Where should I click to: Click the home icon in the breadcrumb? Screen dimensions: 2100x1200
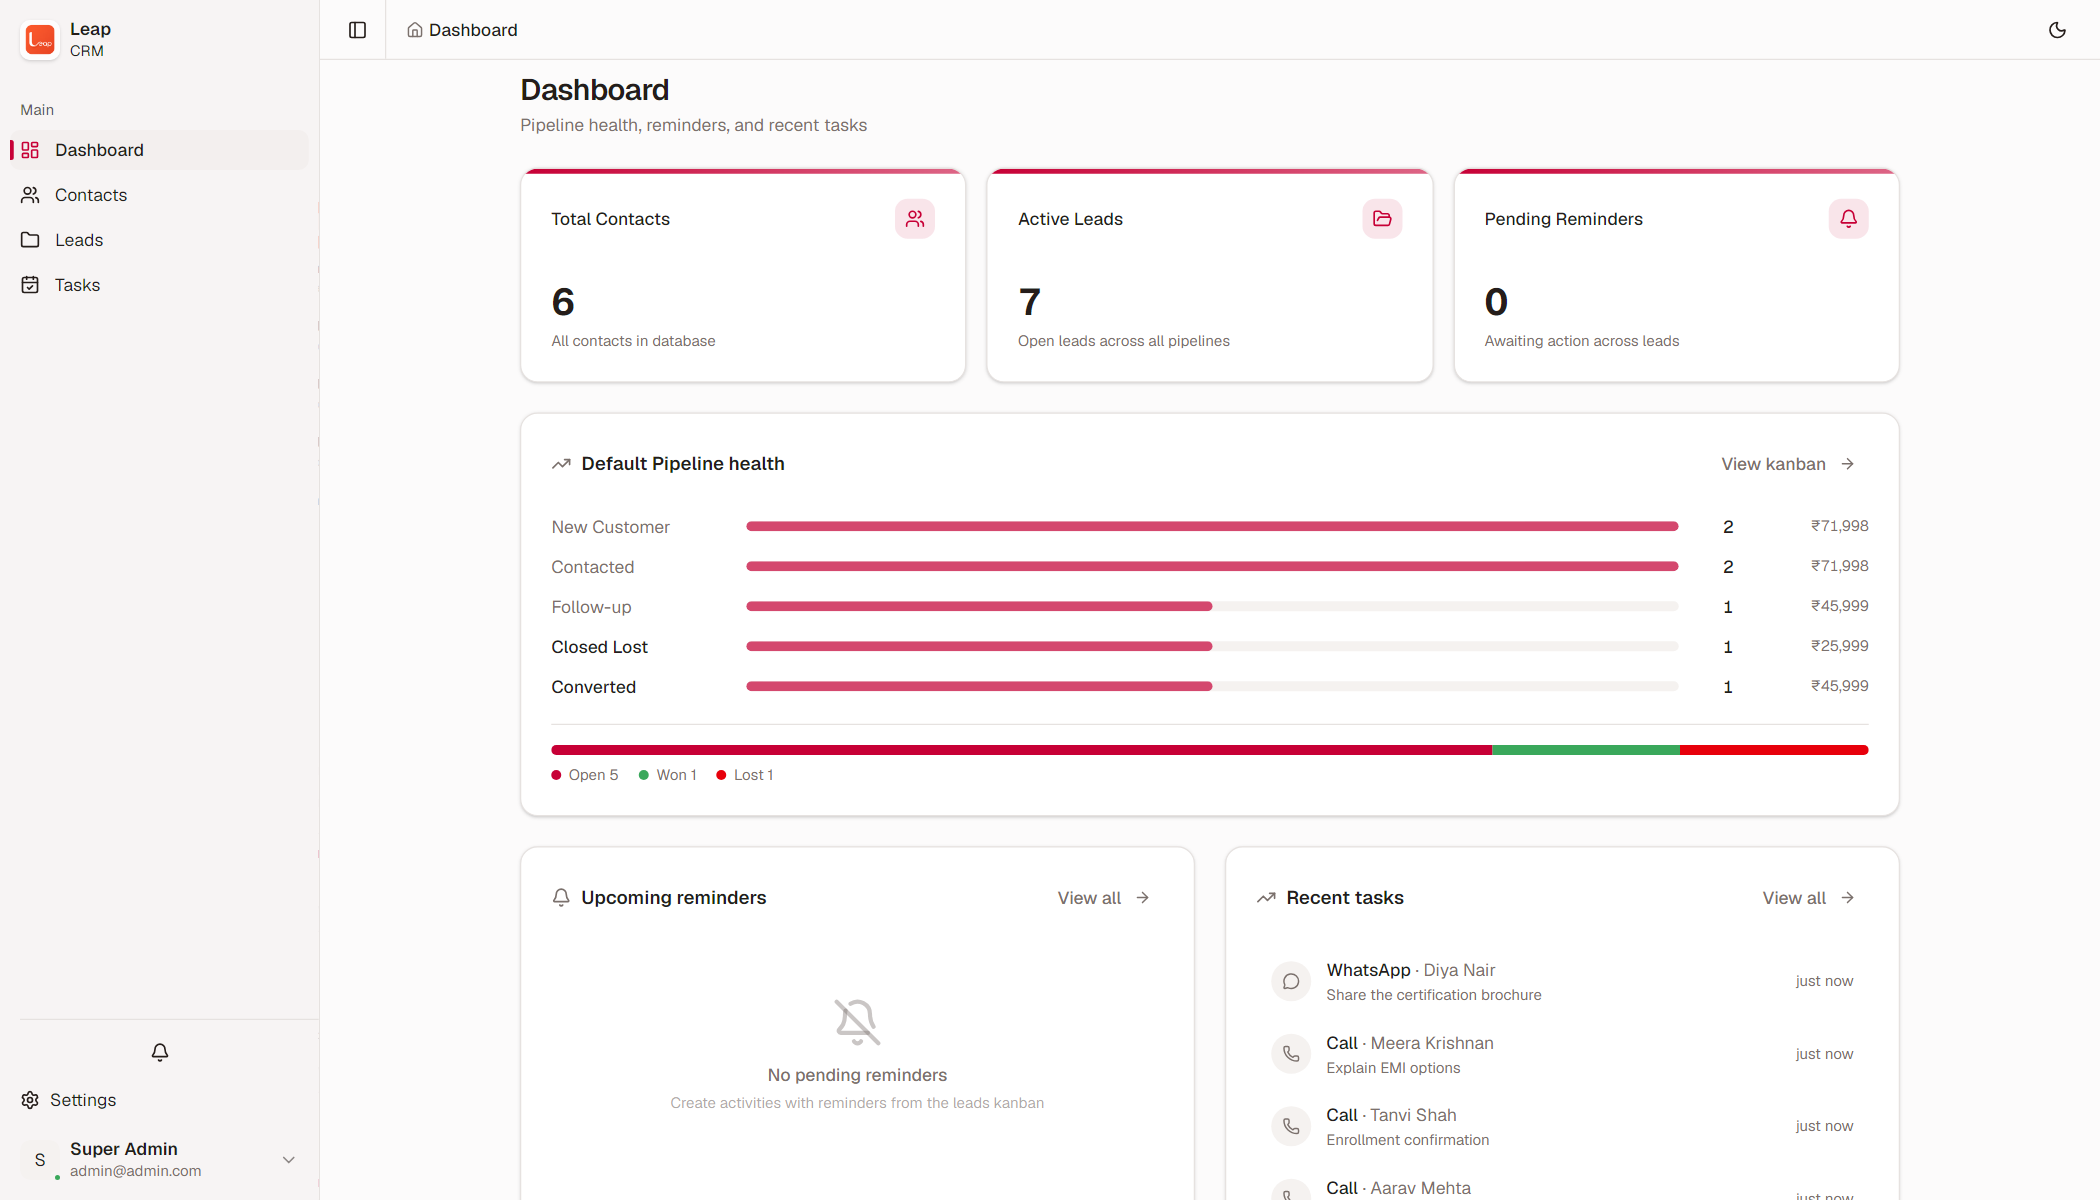[x=414, y=30]
